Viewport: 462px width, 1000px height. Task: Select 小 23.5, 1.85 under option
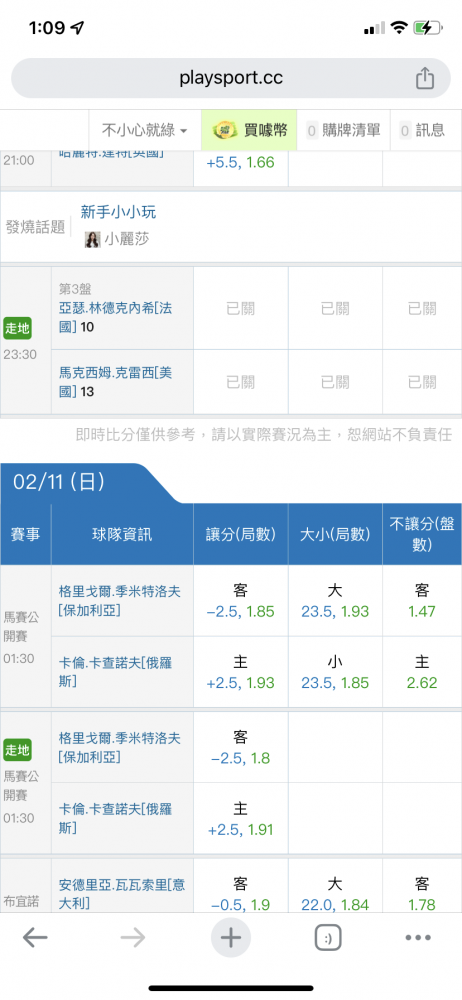tap(335, 672)
